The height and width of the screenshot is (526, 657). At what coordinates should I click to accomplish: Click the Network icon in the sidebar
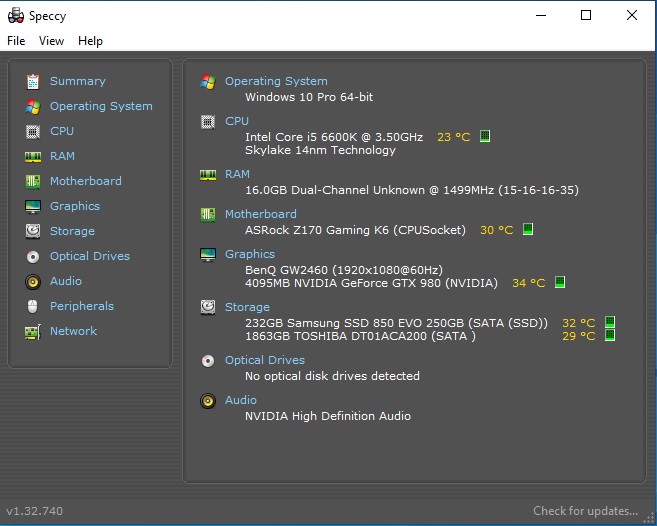tap(33, 331)
